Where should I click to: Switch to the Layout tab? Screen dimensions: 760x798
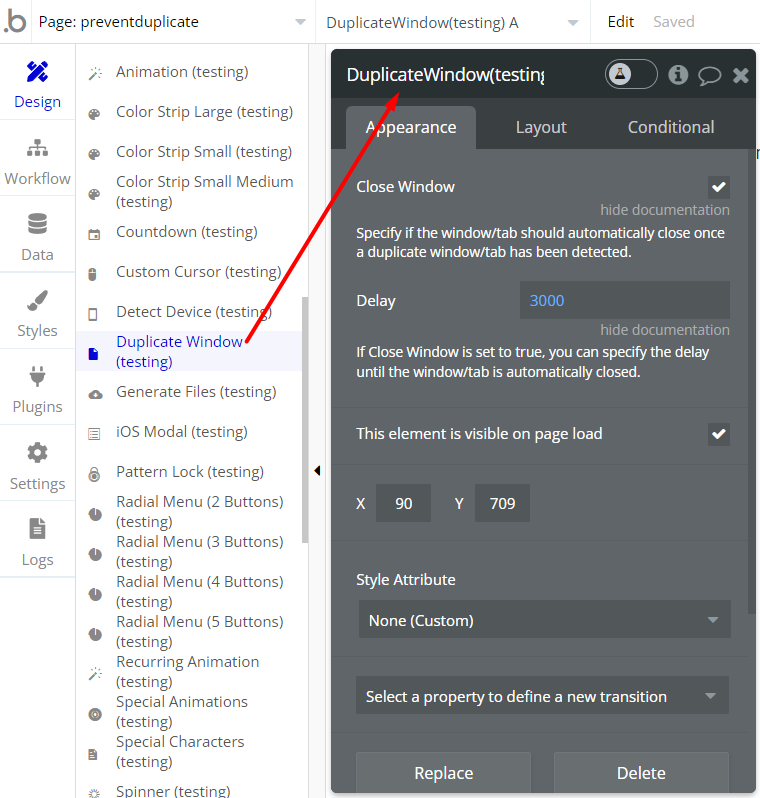click(541, 127)
